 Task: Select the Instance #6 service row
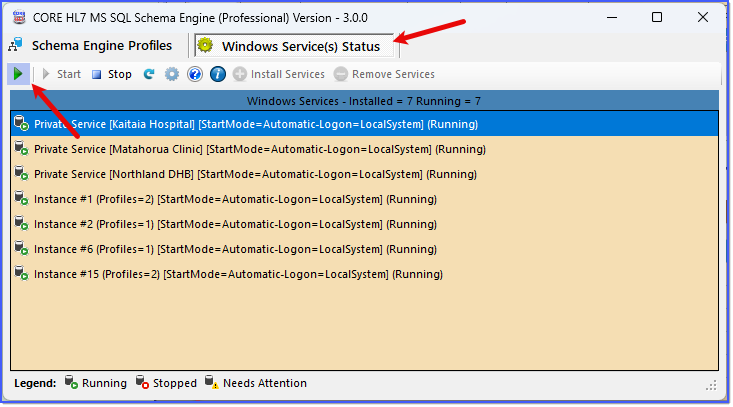[364, 249]
